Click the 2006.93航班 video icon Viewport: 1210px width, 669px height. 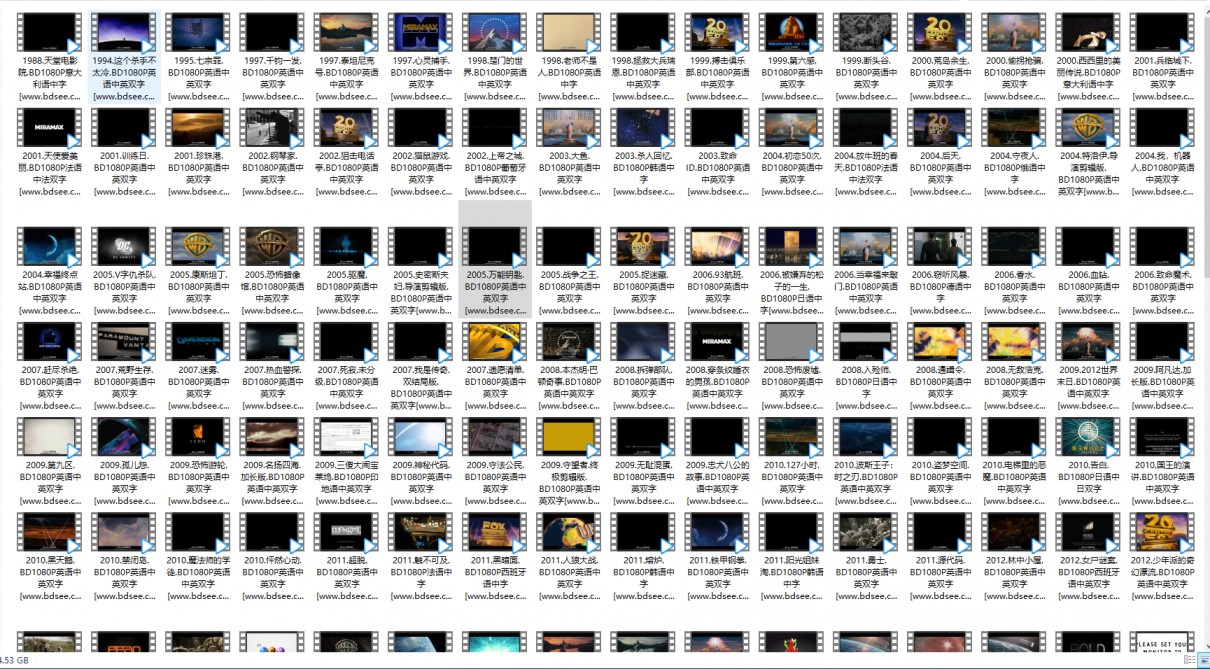[717, 247]
